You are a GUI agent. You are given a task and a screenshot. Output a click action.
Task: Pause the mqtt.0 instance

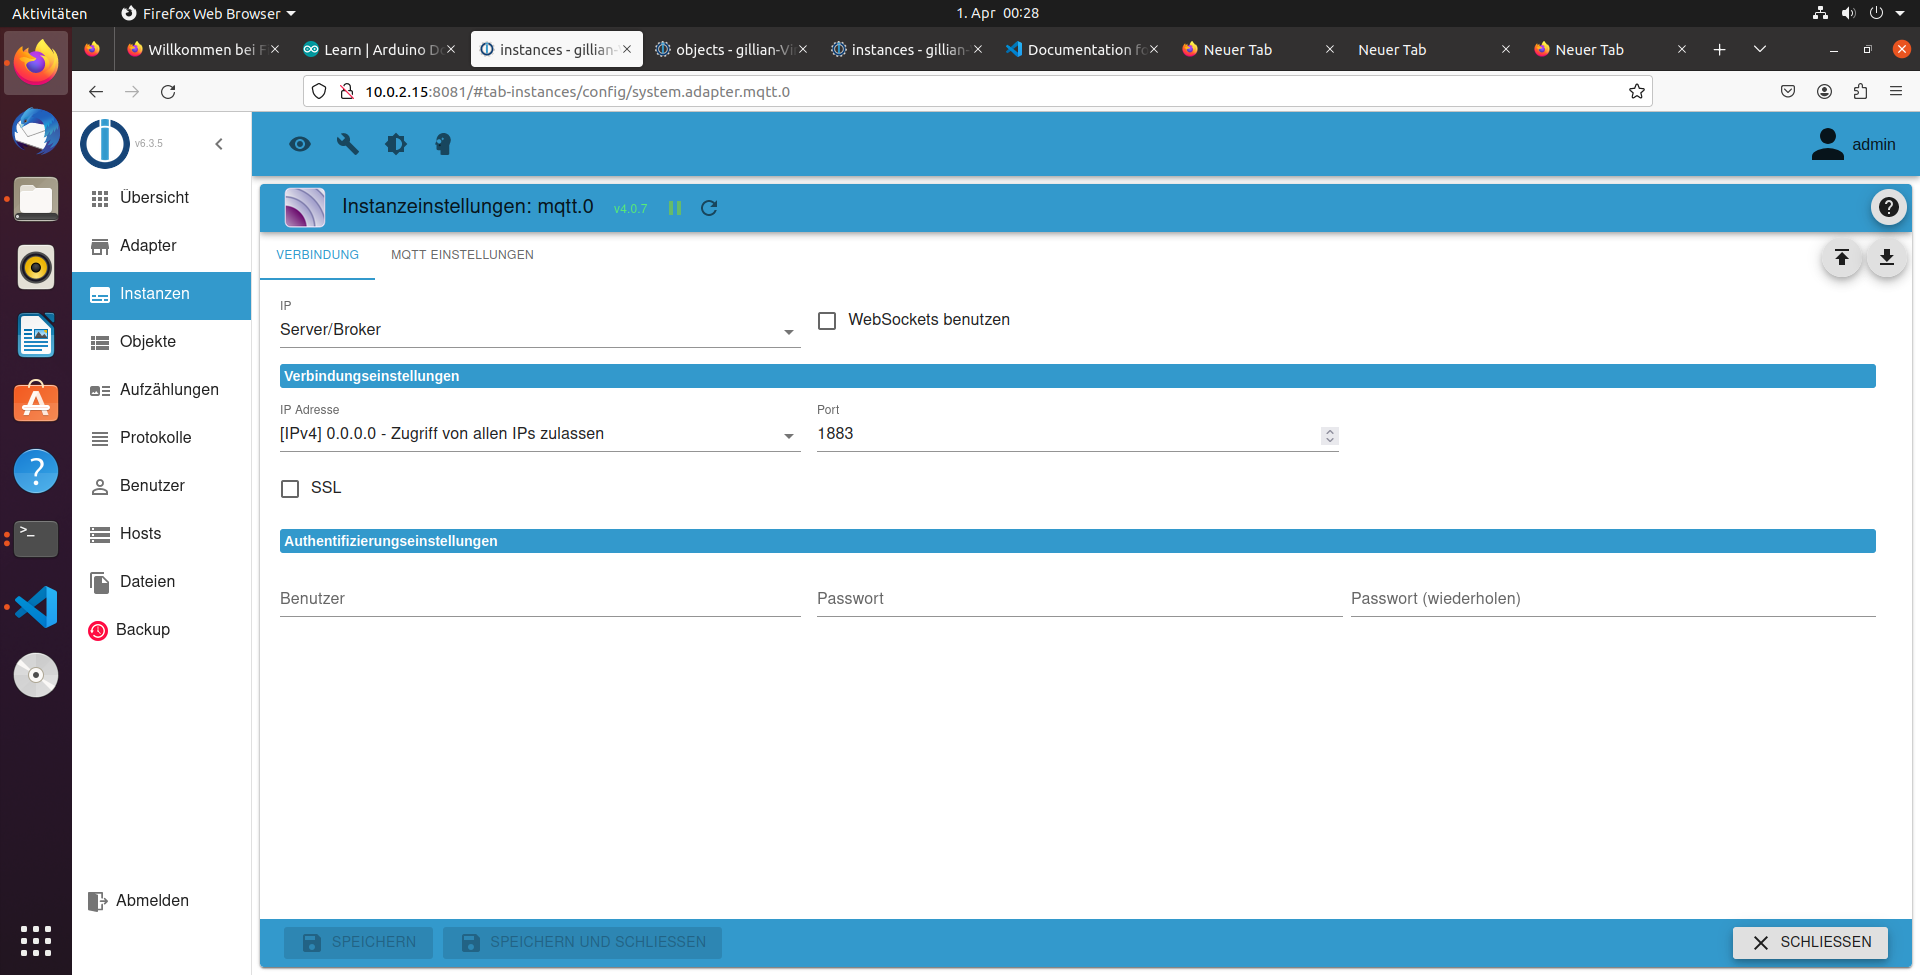click(x=675, y=208)
